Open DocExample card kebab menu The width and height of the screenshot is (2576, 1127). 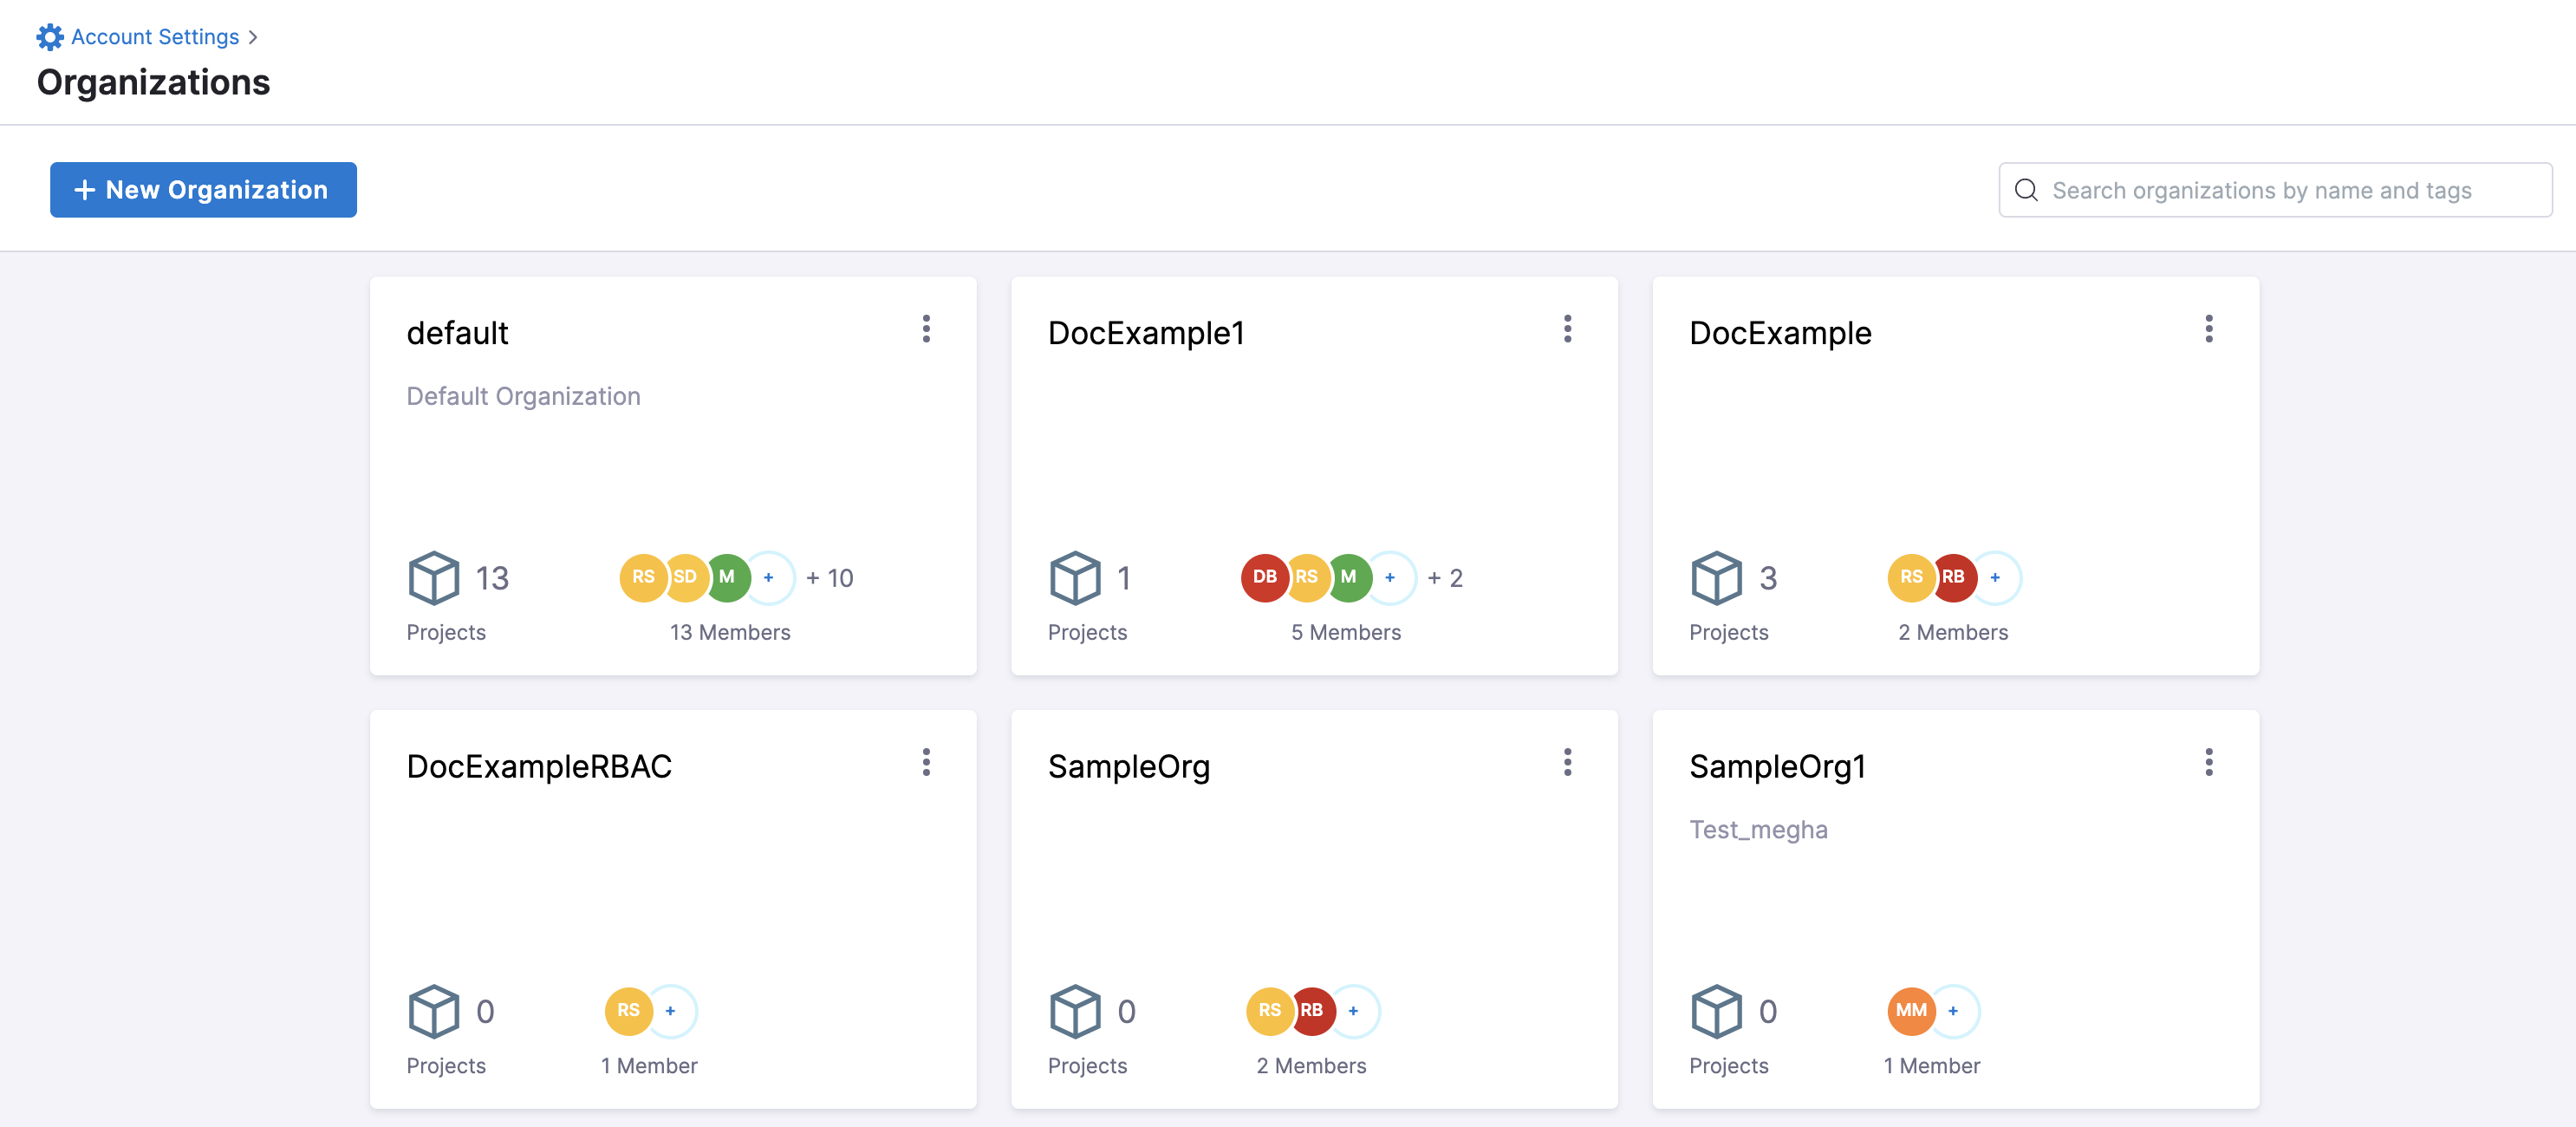[x=2208, y=329]
